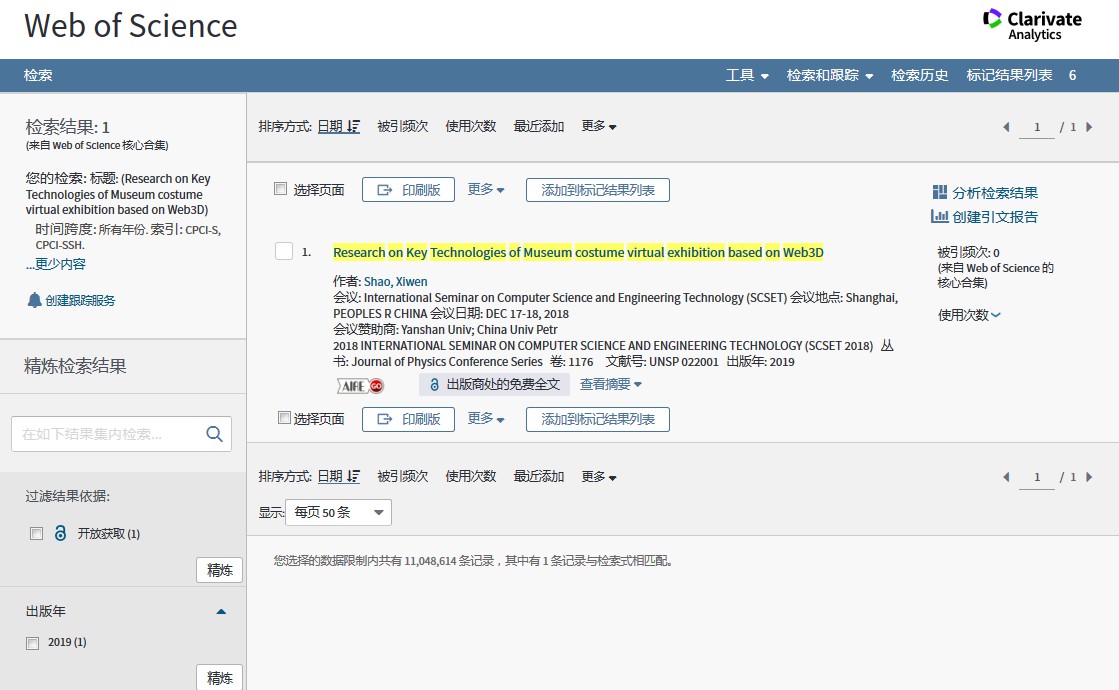1119x690 pixels.
Task: Click the magnifier search icon in refine box
Action: (x=214, y=434)
